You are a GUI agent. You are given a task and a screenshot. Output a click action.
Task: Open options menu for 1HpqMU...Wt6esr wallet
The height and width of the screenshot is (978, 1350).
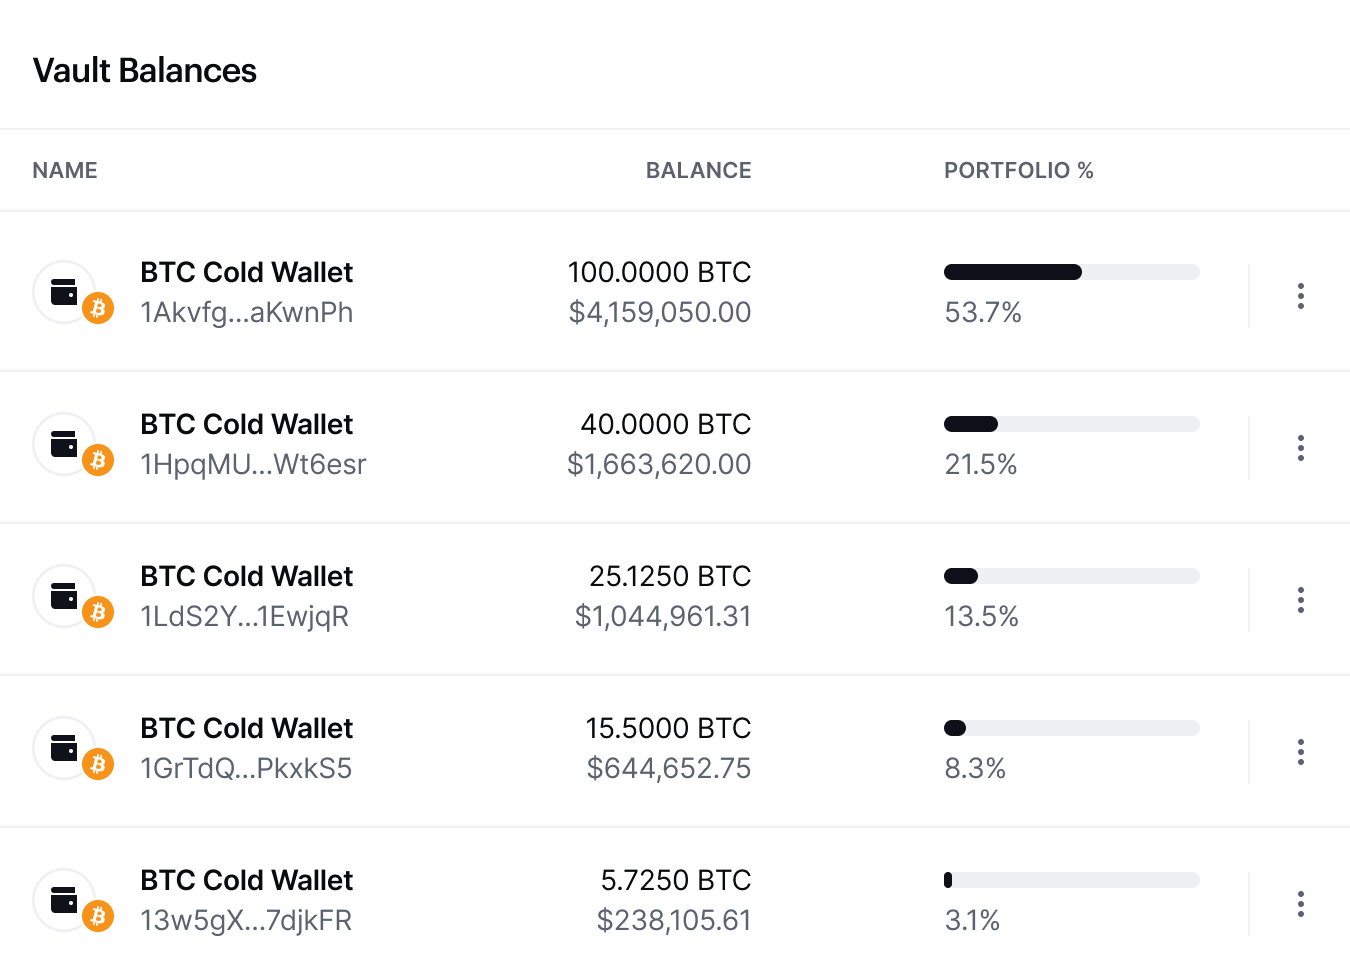coord(1300,448)
